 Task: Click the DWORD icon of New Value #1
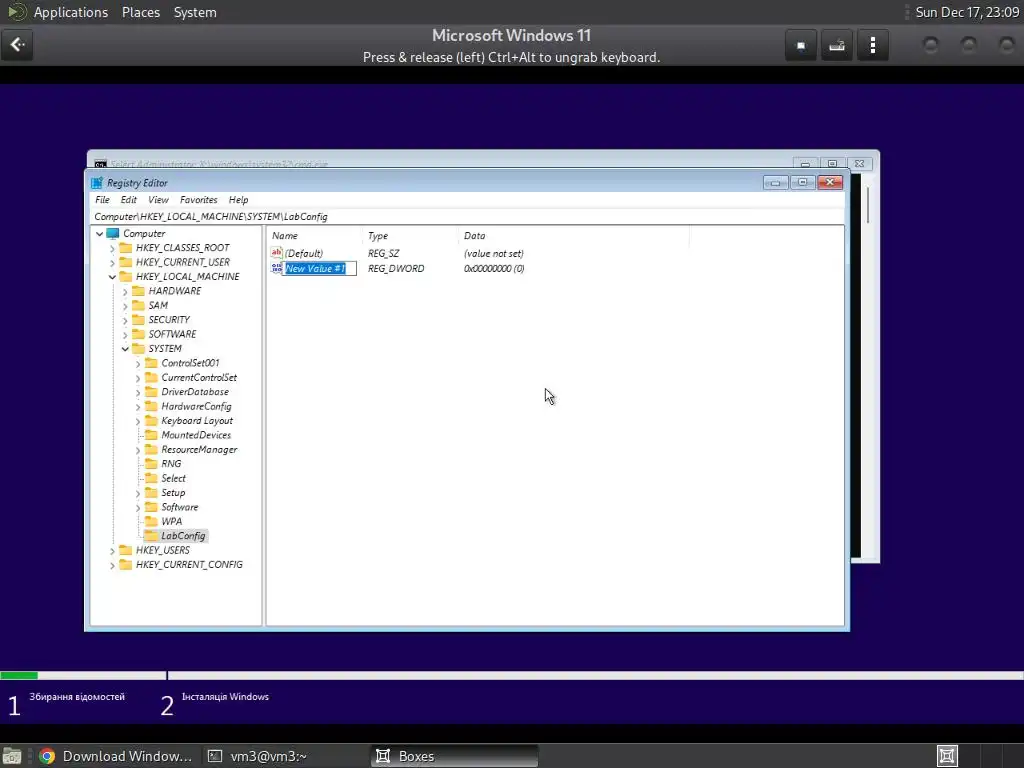pyautogui.click(x=276, y=268)
